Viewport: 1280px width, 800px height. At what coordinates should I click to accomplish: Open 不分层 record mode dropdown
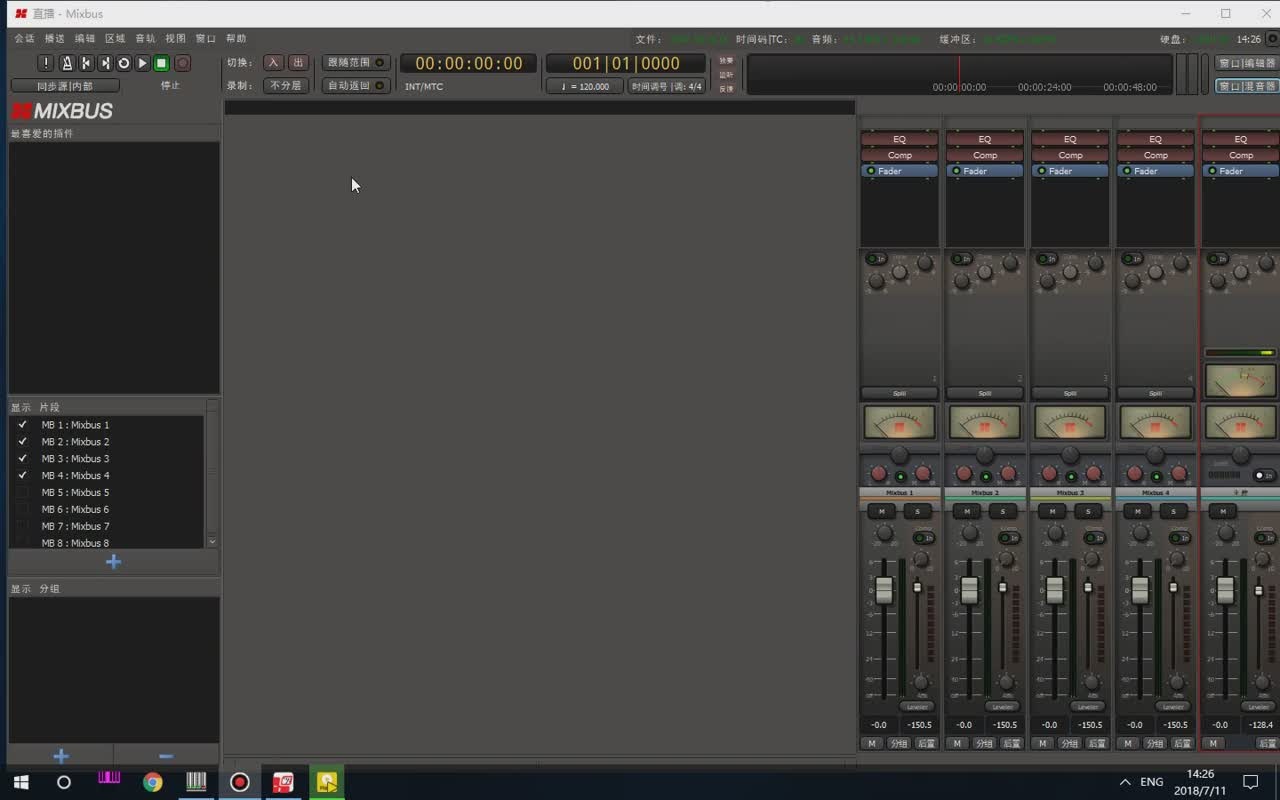click(286, 86)
